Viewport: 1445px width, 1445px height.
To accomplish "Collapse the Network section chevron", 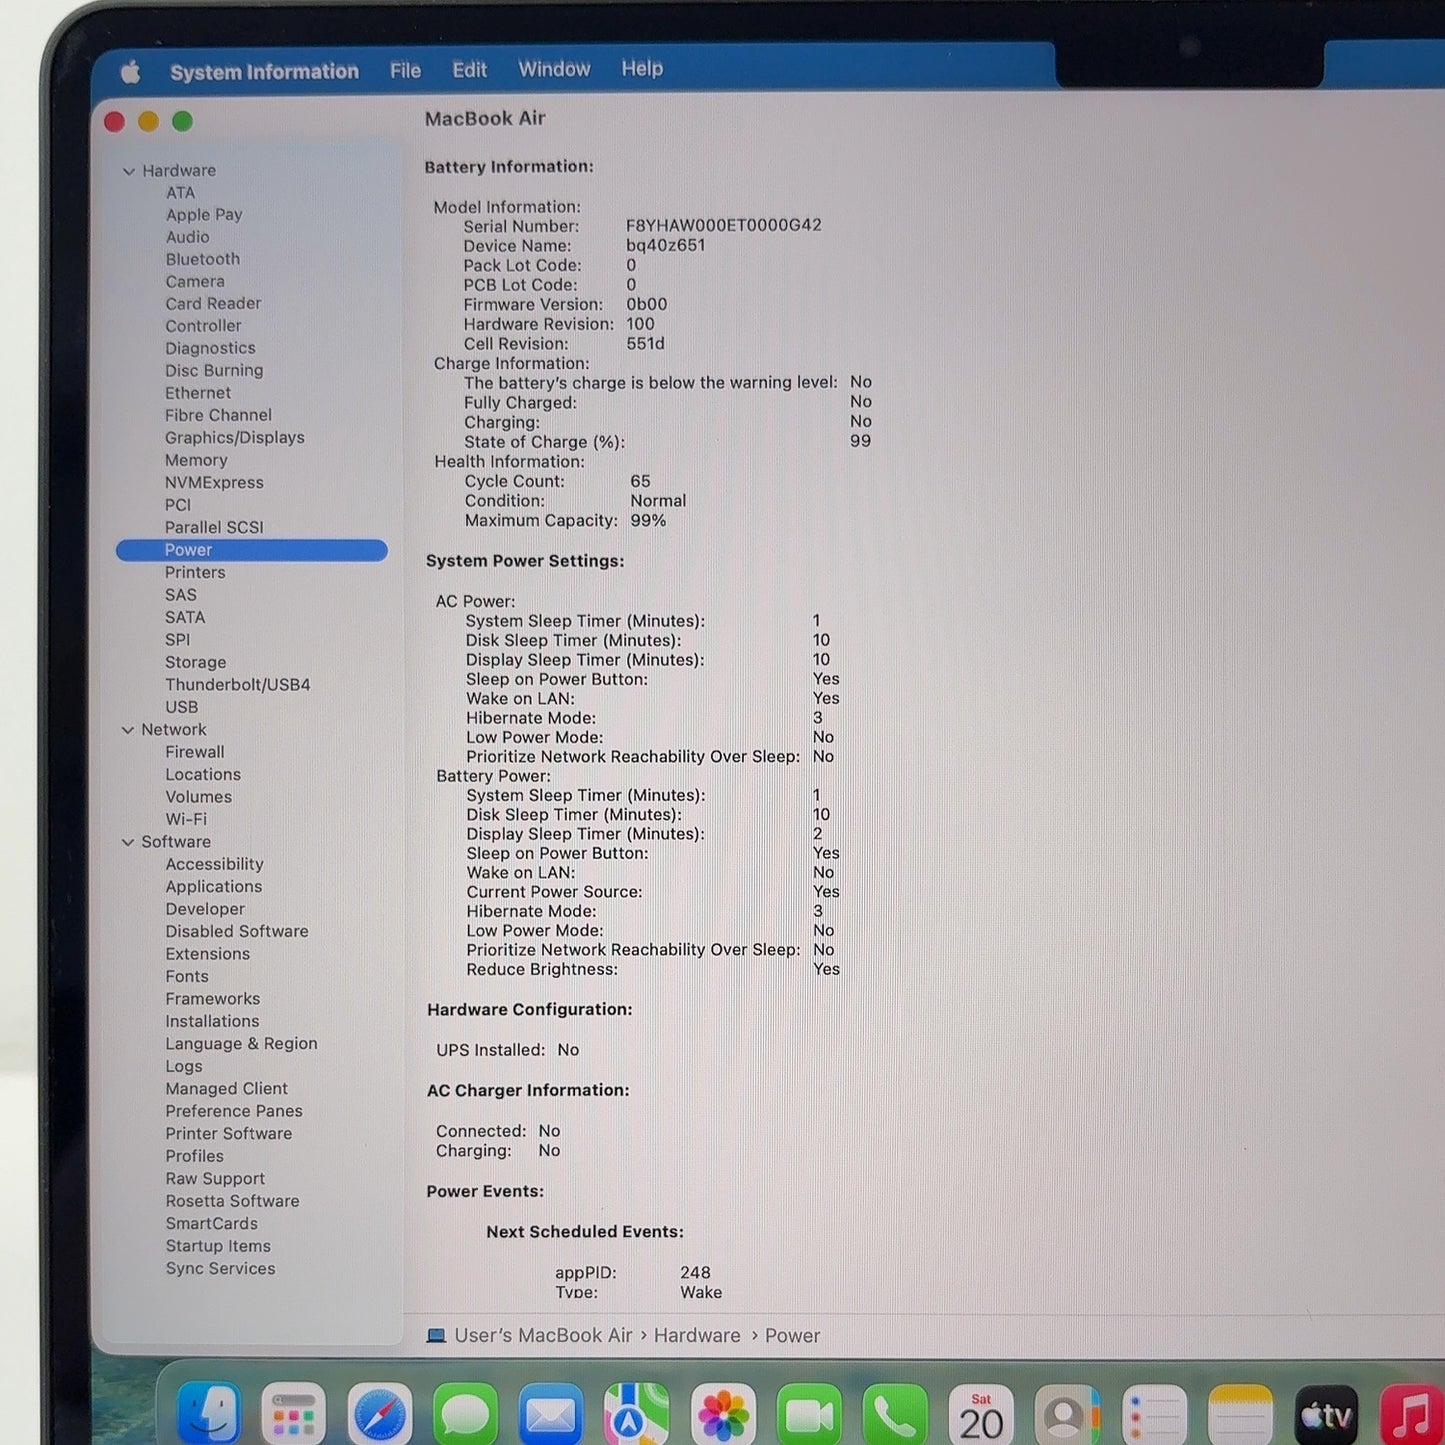I will [x=128, y=730].
